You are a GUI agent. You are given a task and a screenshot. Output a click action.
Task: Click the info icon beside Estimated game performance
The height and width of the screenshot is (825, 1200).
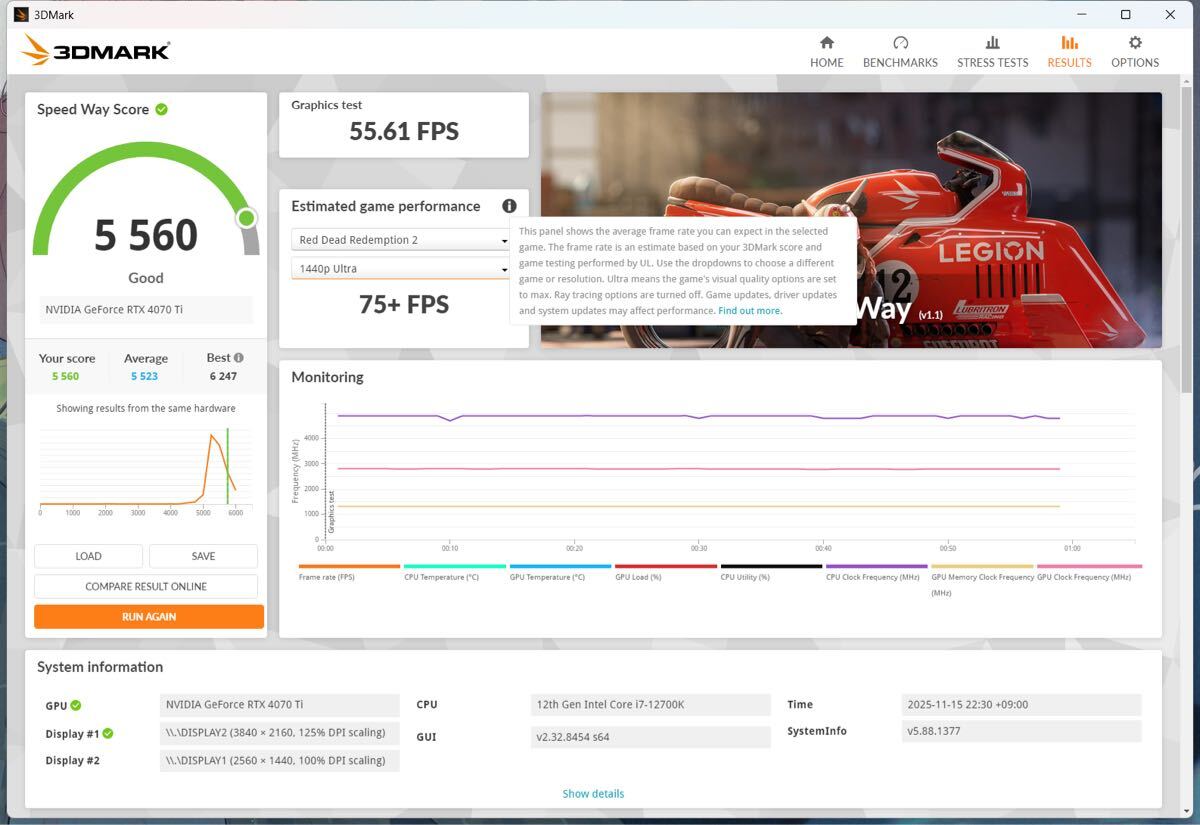click(509, 206)
